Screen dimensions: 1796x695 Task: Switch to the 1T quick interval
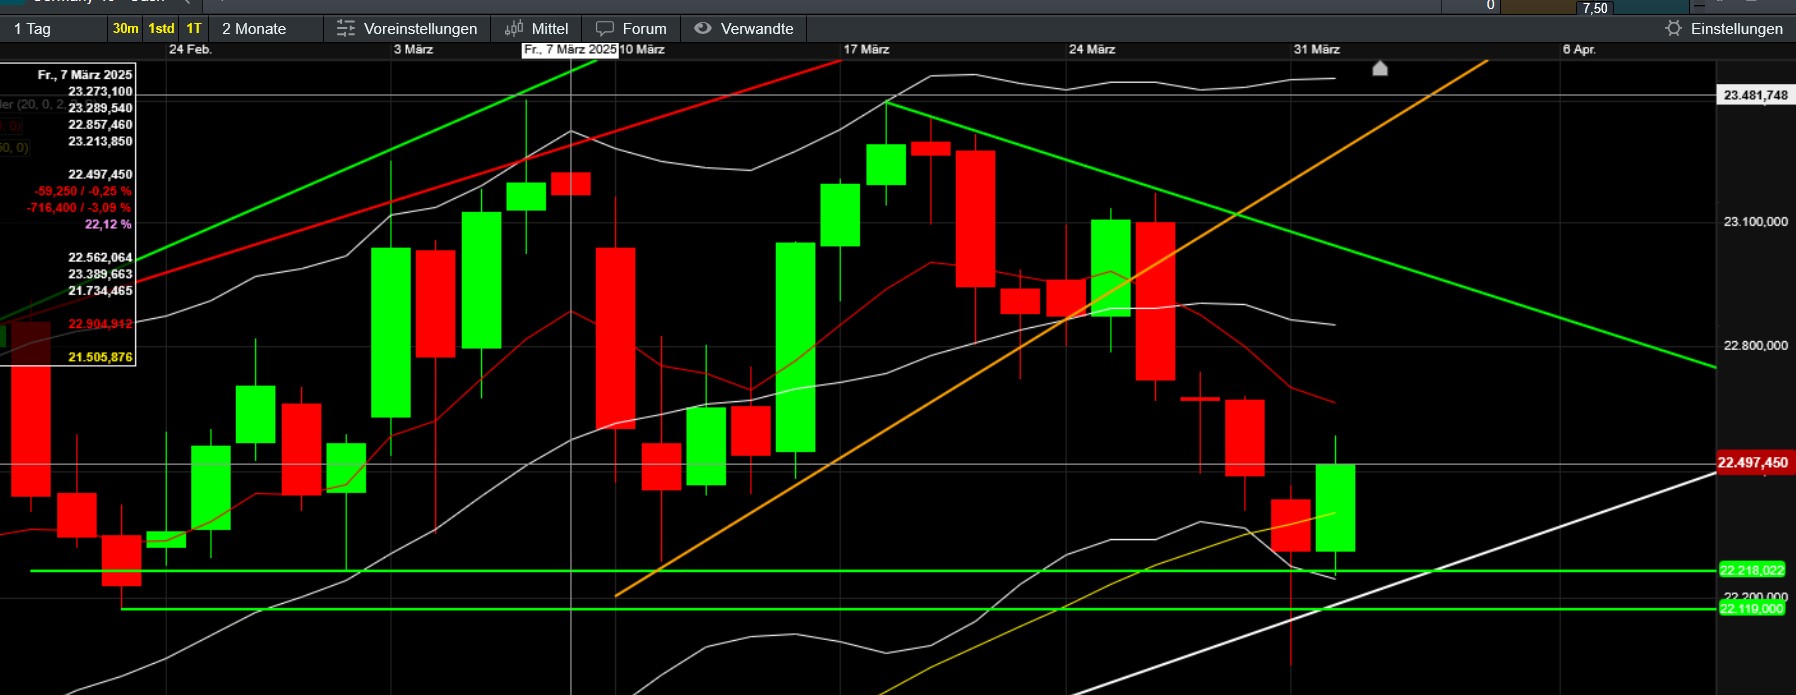[x=194, y=29]
